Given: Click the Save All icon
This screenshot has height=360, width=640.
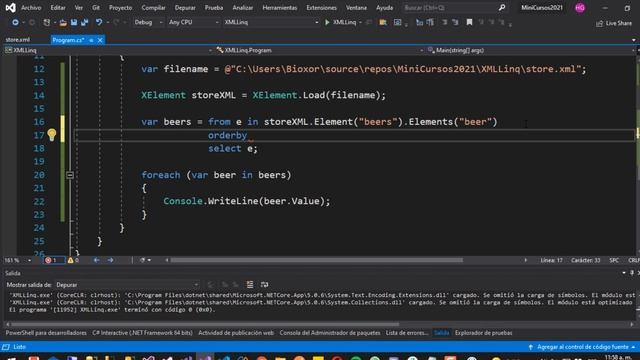Looking at the screenshot, I should click(x=84, y=22).
